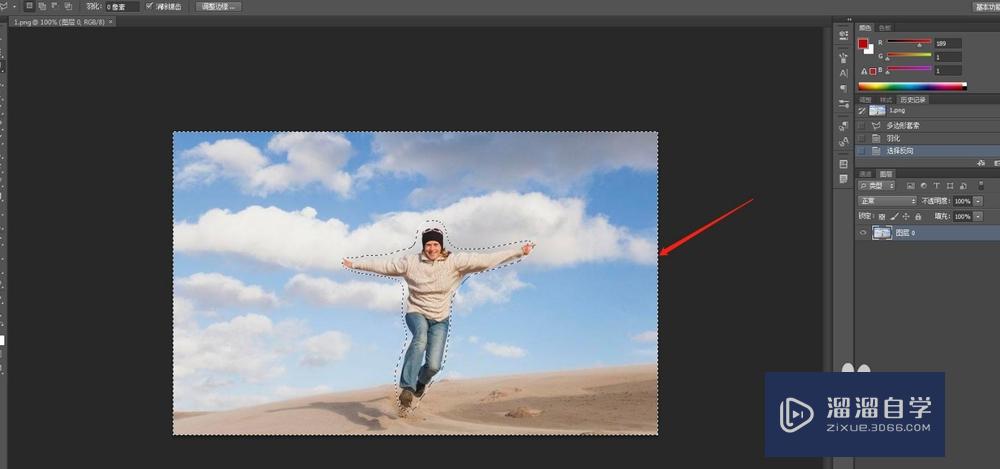This screenshot has height=469, width=1000.
Task: Open the 正常 blend mode dropdown
Action: (x=887, y=201)
